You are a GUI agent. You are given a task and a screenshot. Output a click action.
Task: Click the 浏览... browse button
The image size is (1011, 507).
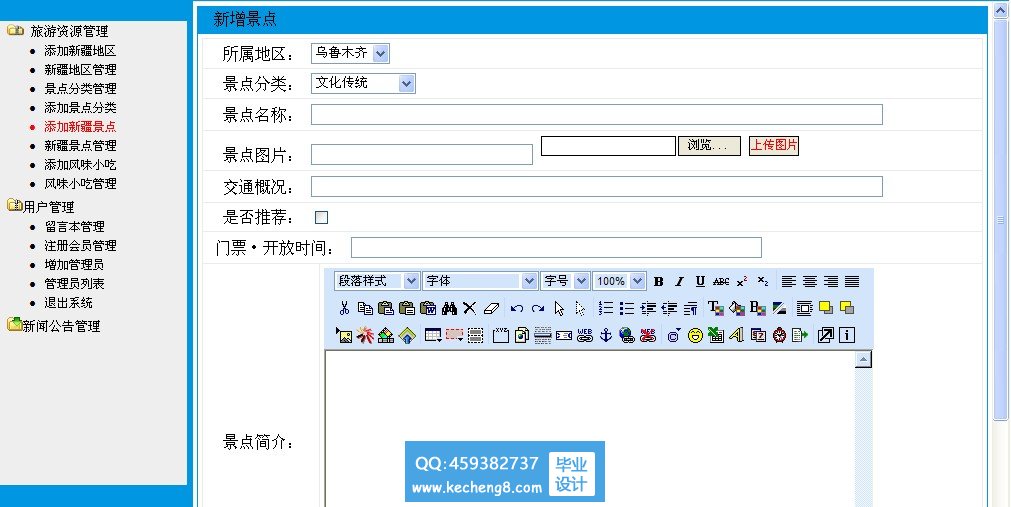(709, 146)
